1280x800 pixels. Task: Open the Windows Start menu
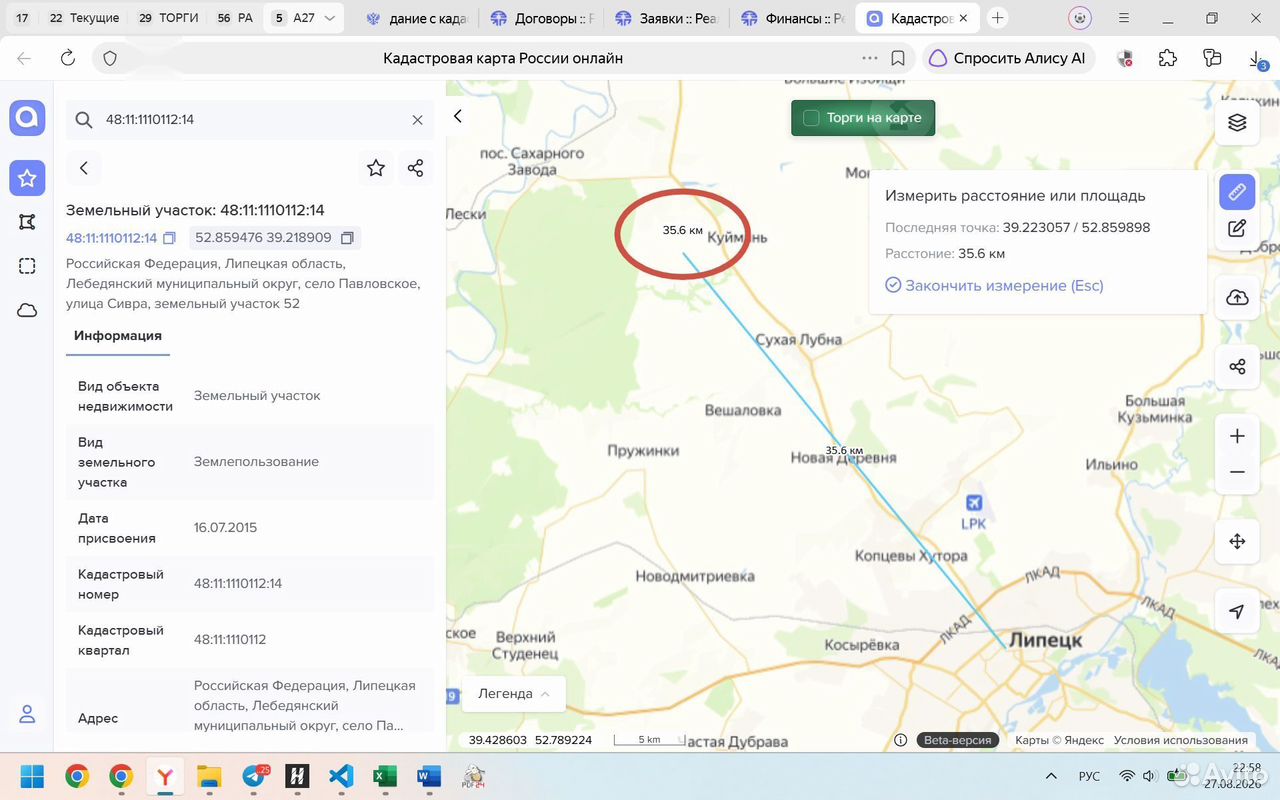pyautogui.click(x=32, y=776)
